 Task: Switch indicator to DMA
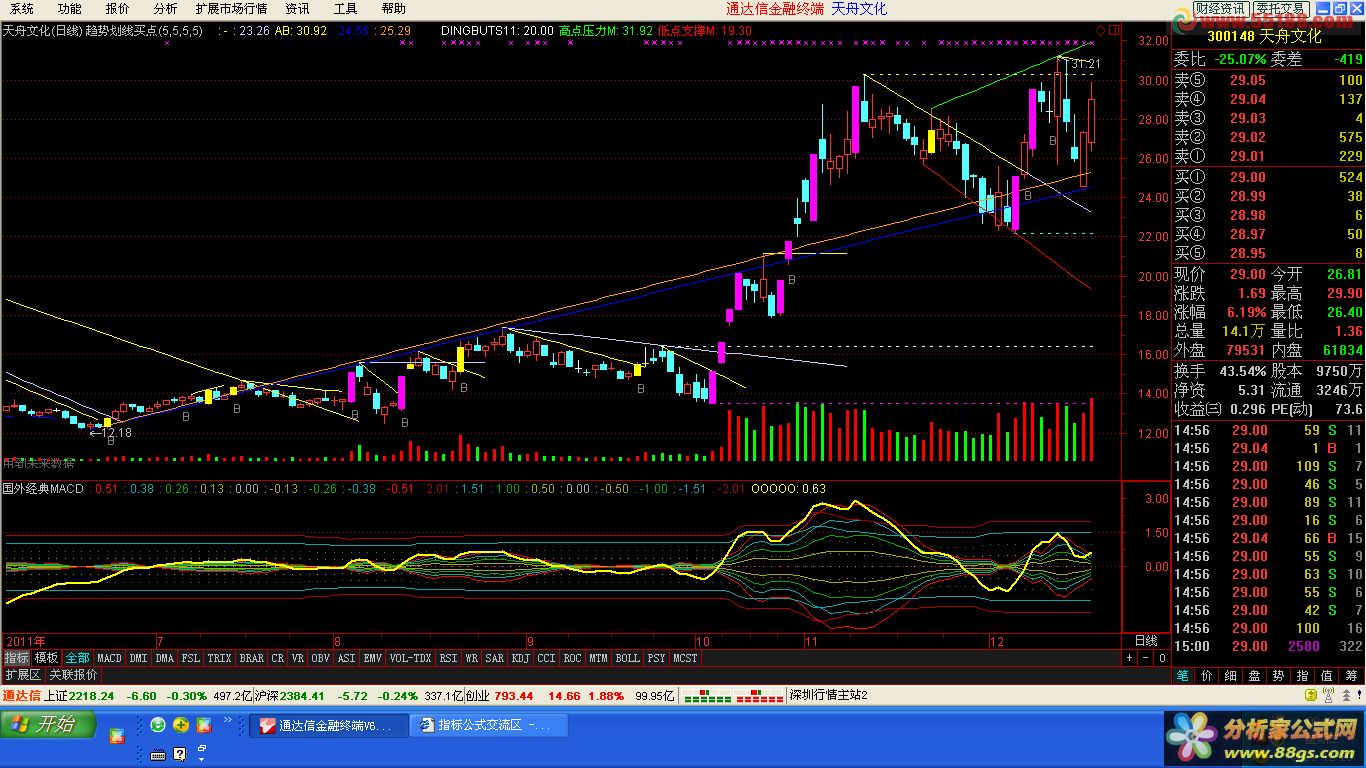[164, 658]
